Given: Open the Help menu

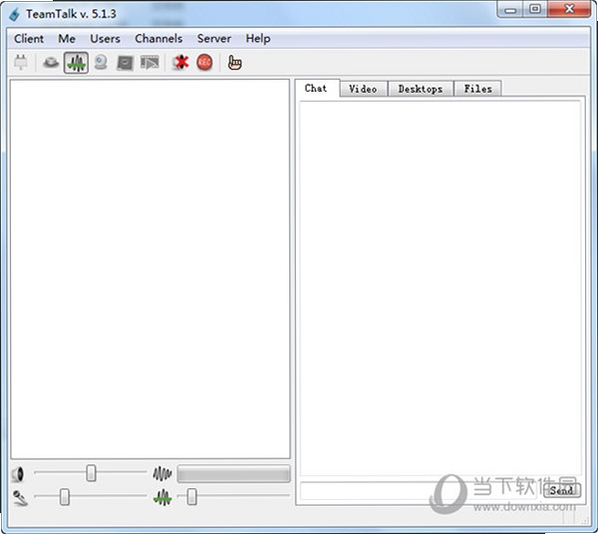Looking at the screenshot, I should tap(258, 39).
